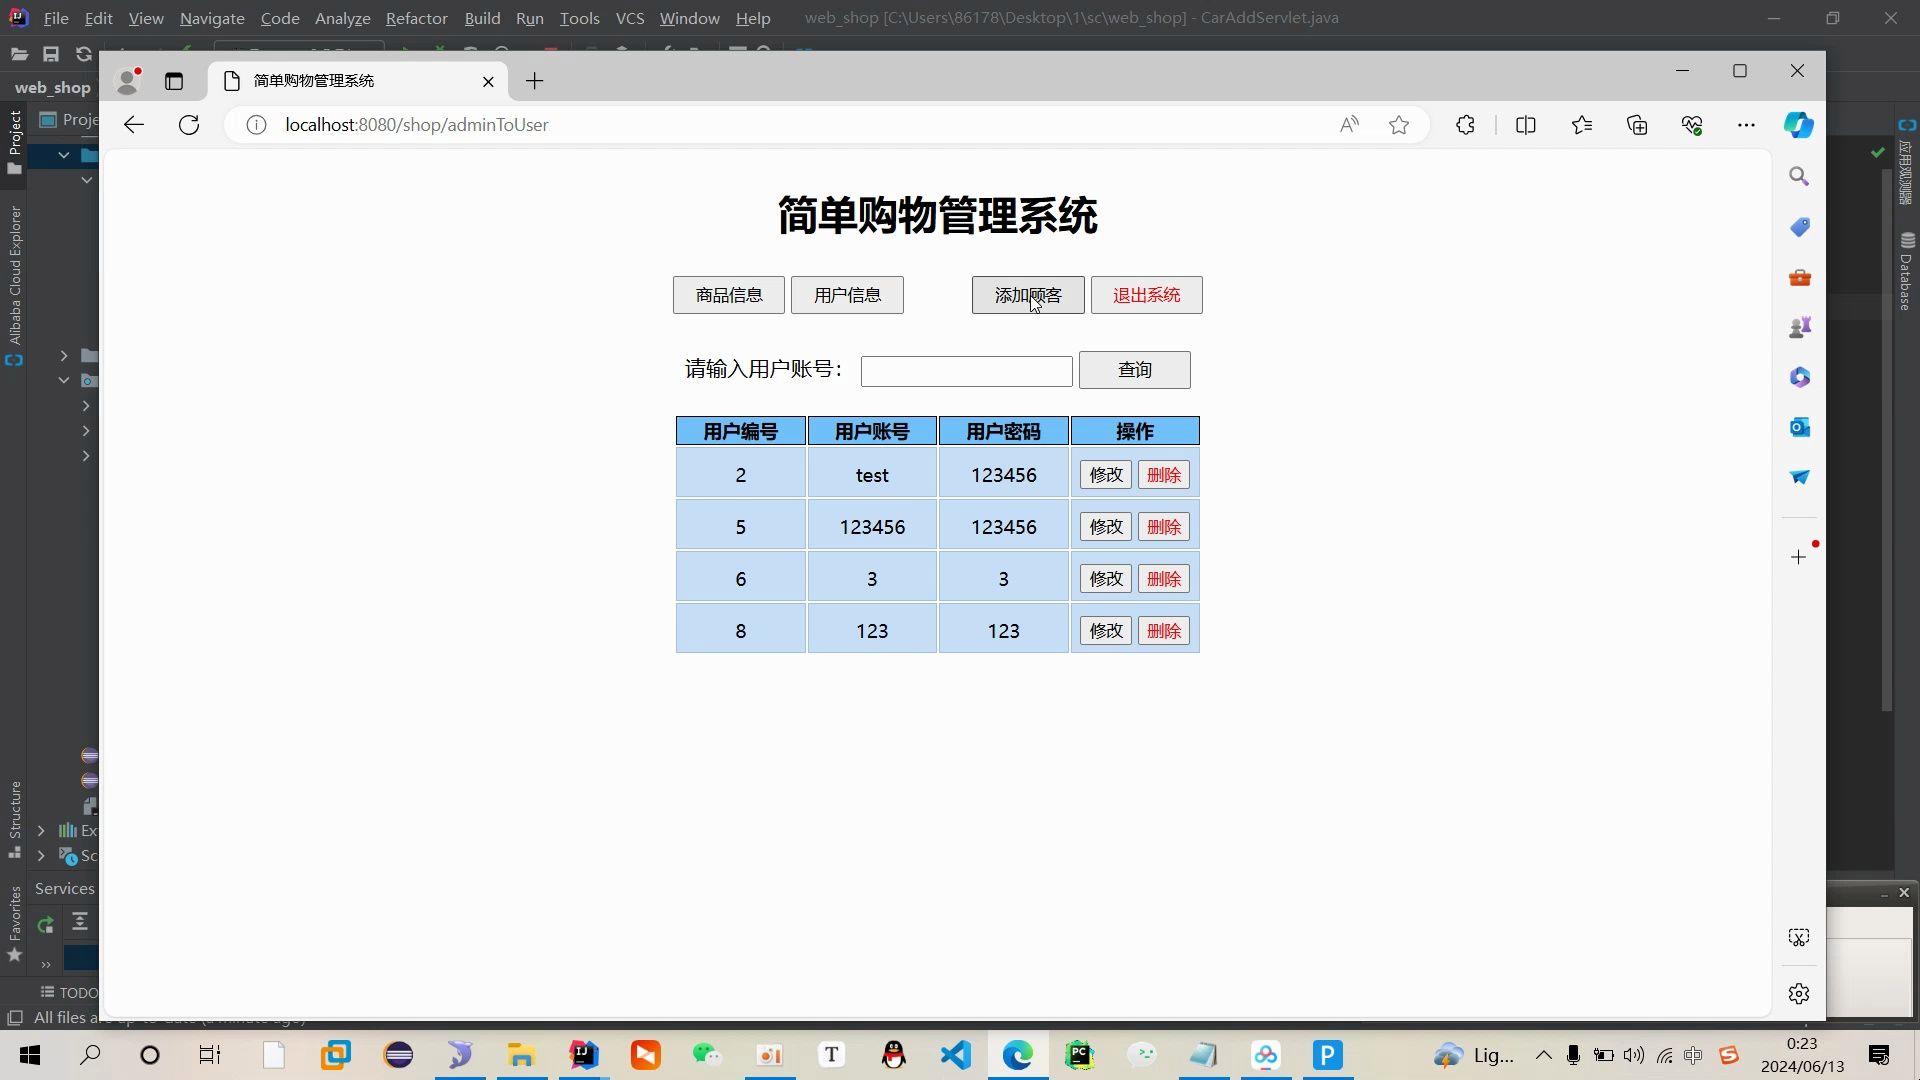Open Copilot icon in Edge

pos(1799,125)
